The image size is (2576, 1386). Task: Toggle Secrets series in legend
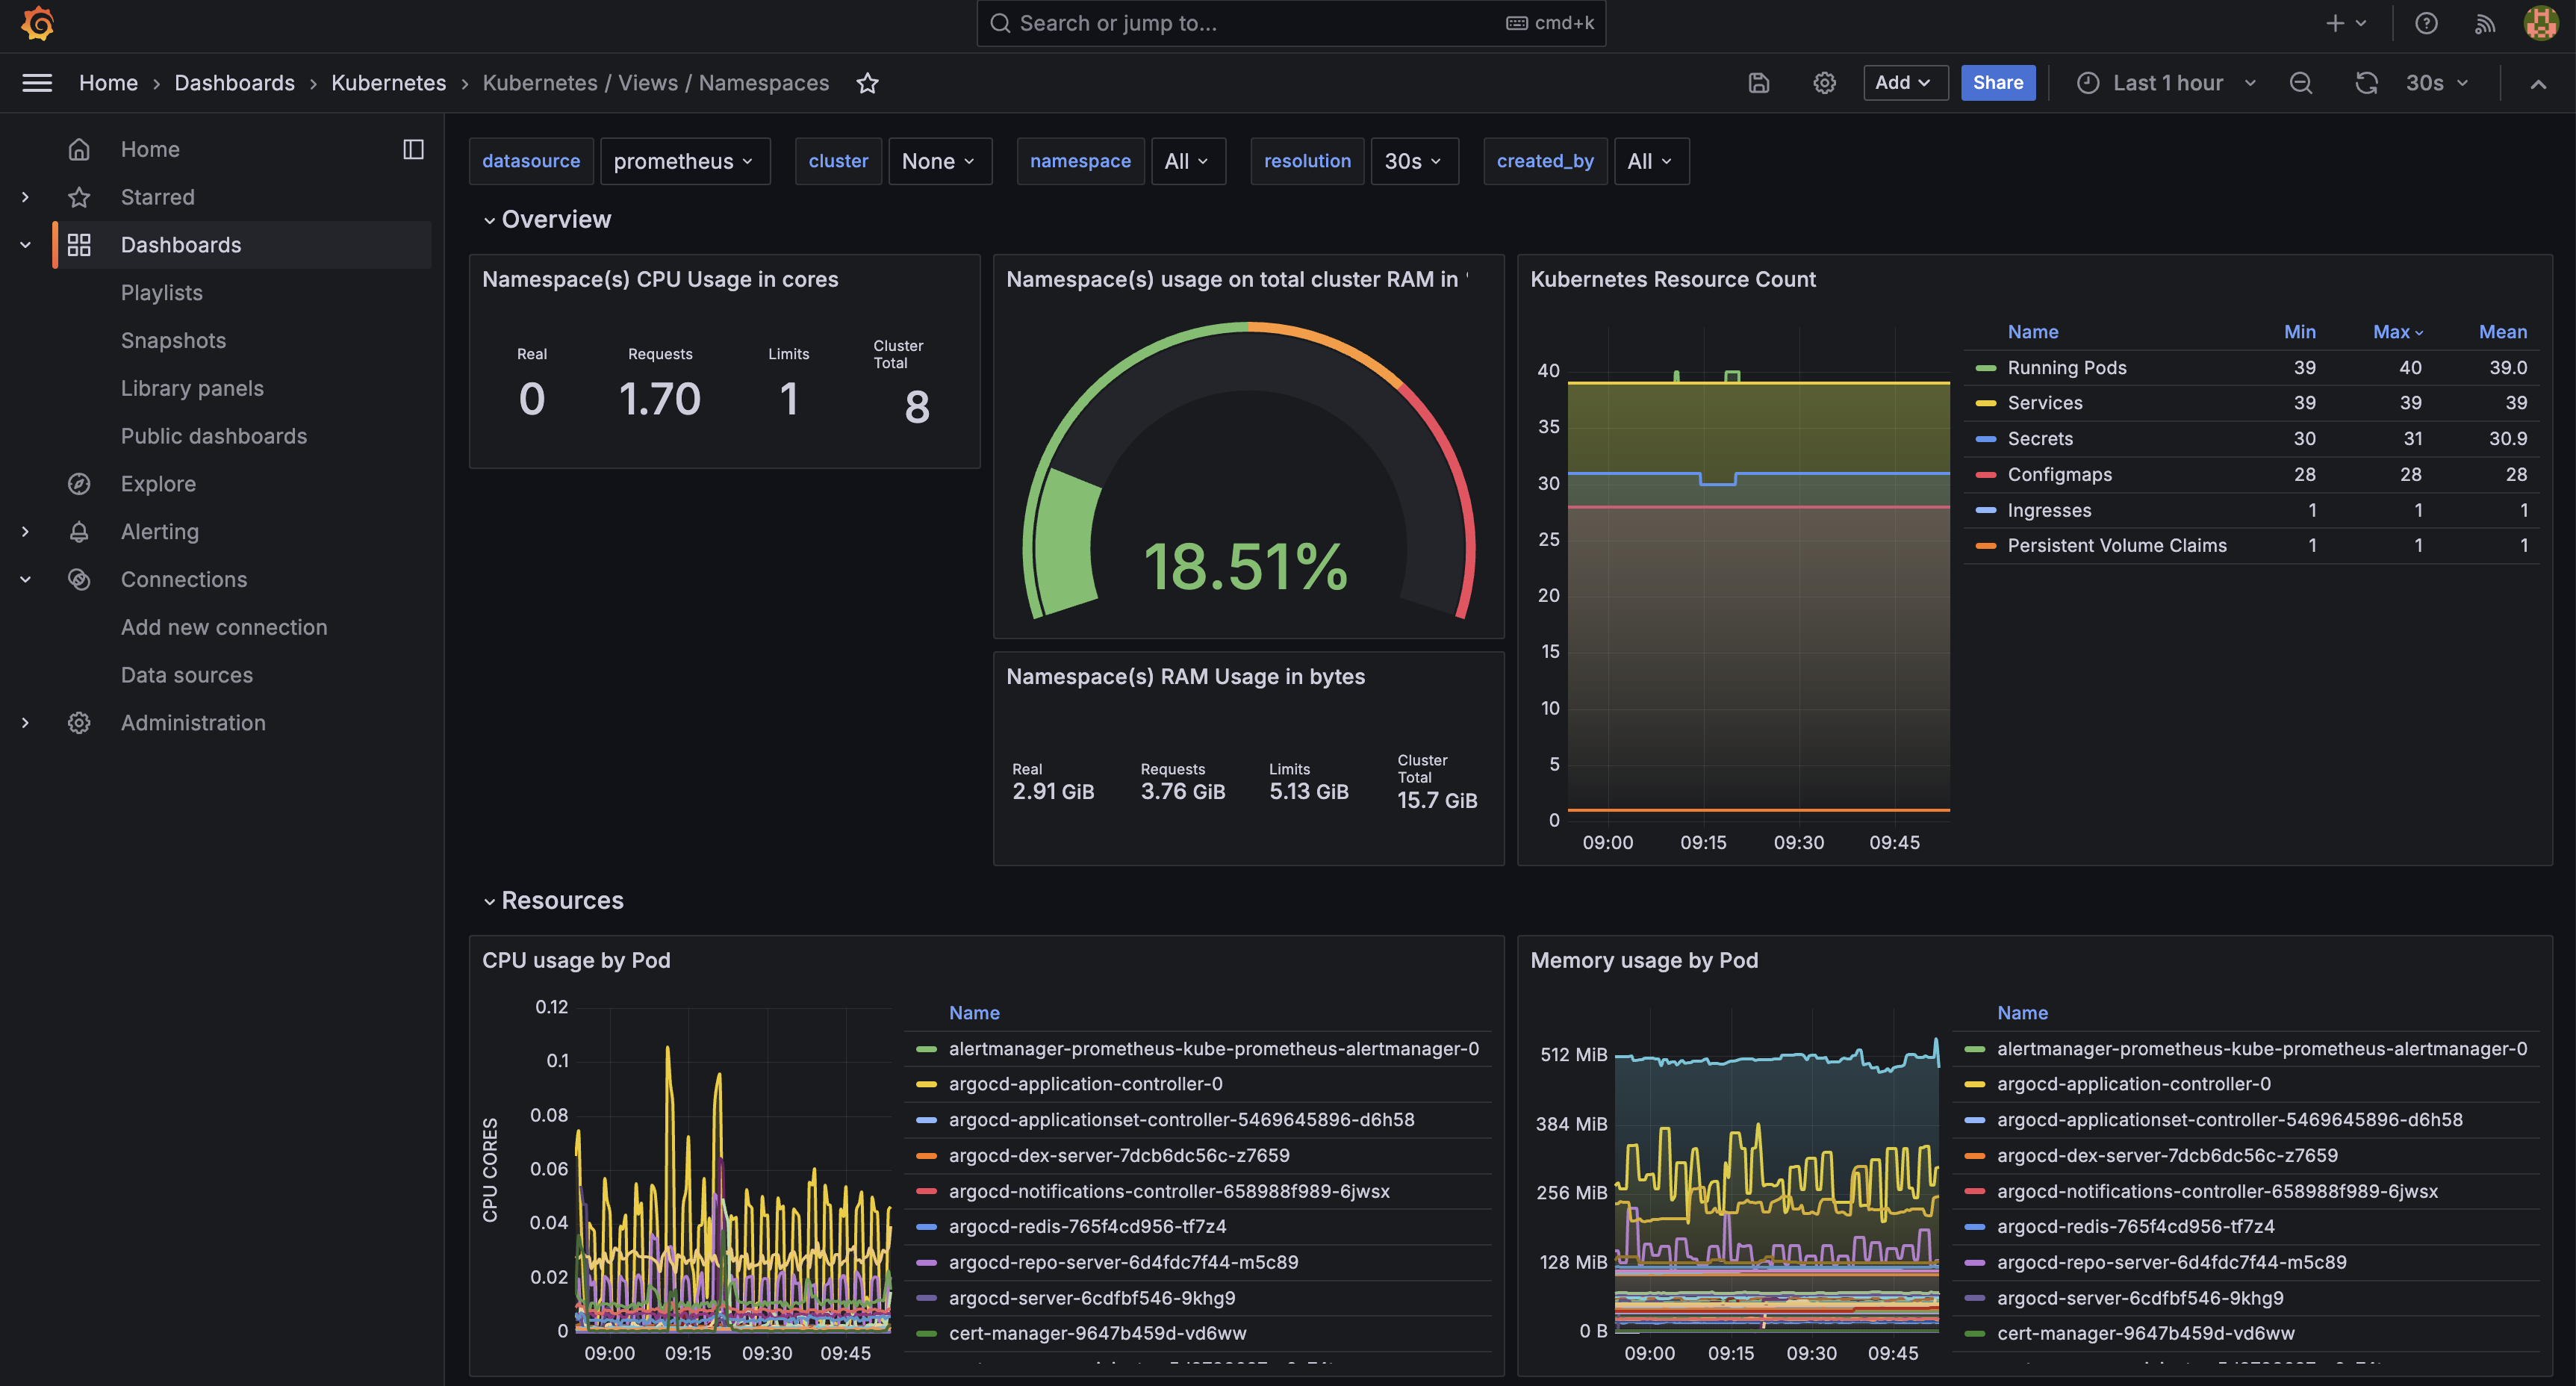coord(2039,439)
